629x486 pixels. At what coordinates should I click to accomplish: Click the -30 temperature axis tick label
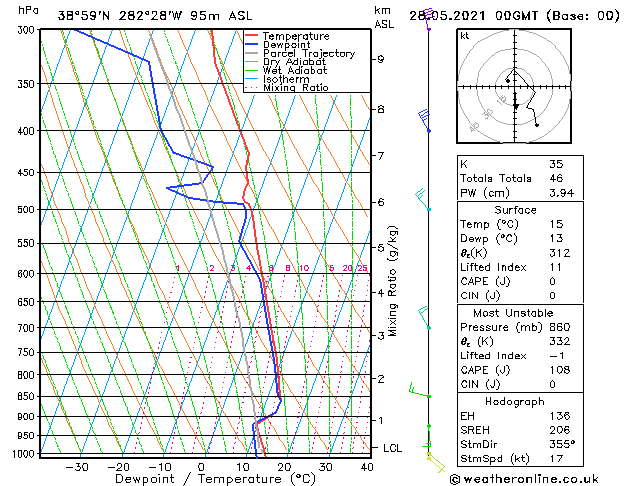pyautogui.click(x=77, y=468)
